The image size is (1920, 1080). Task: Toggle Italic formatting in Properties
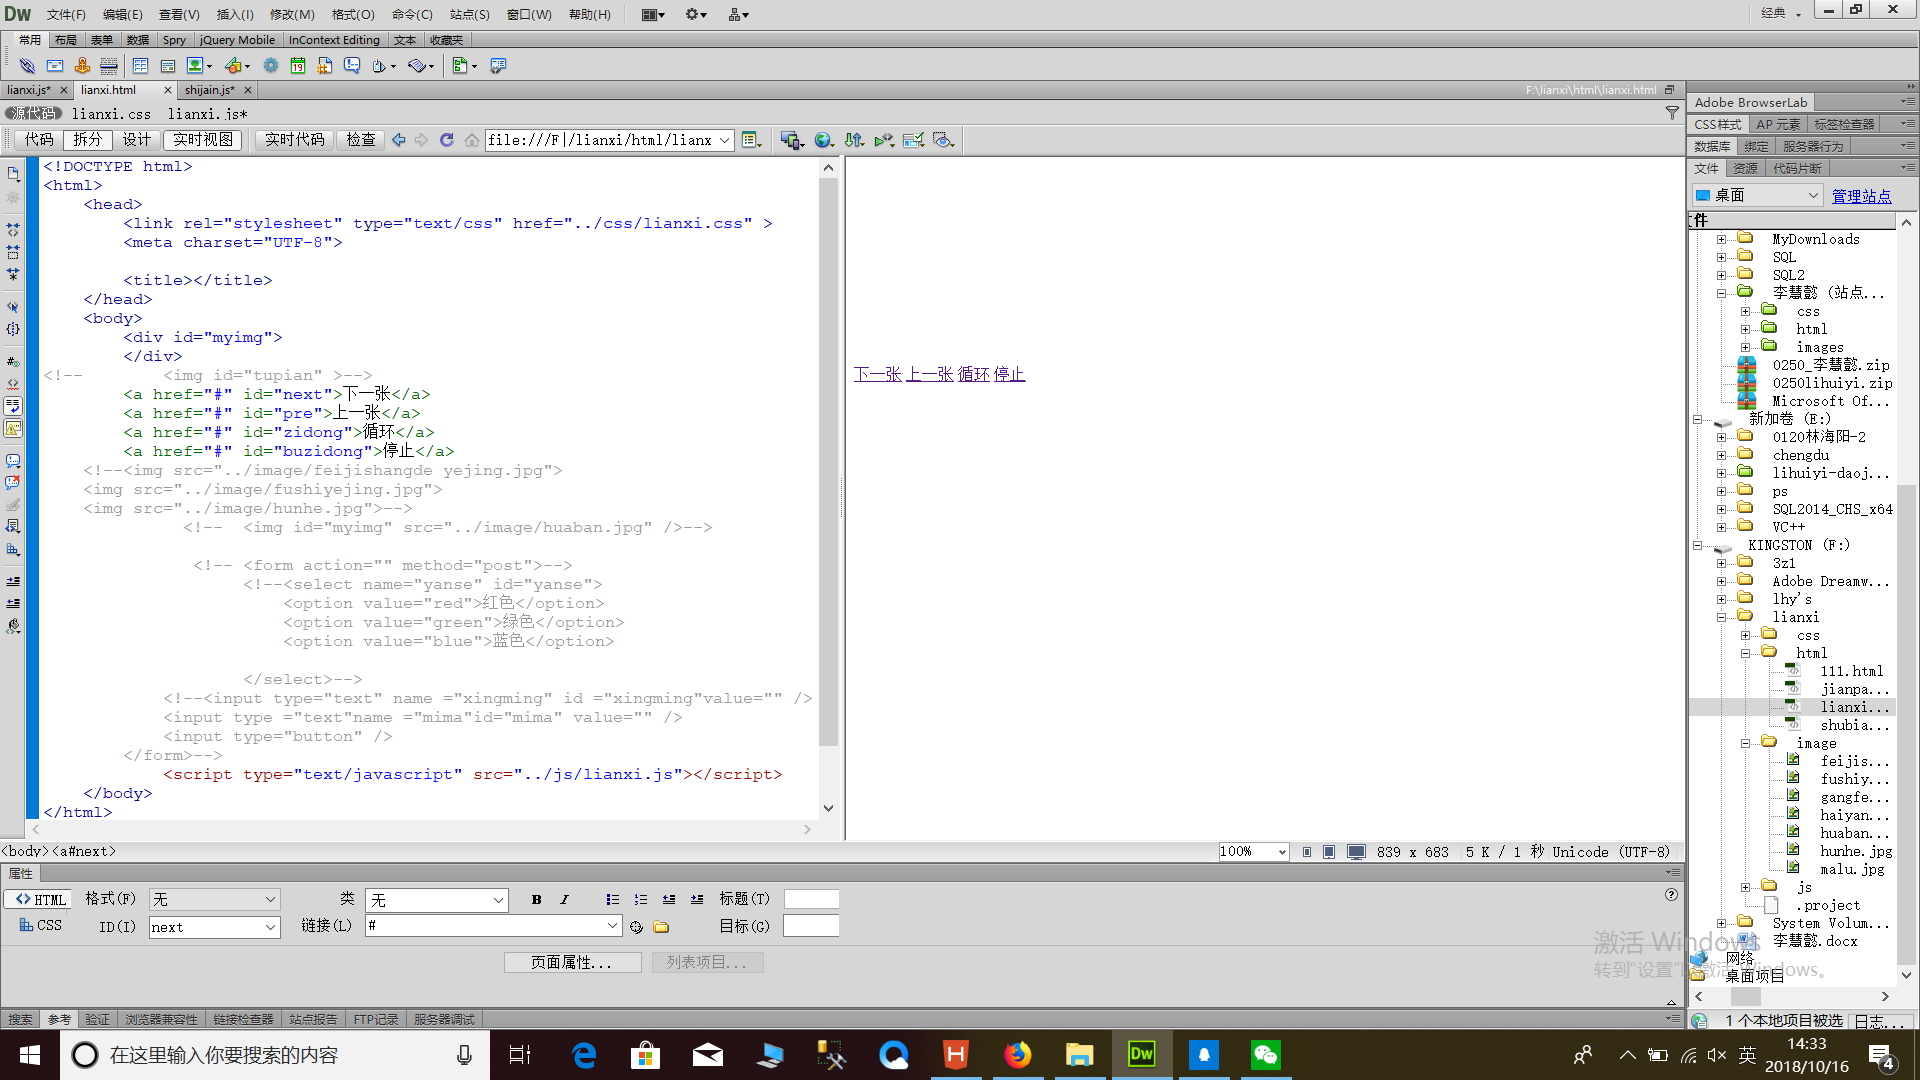coord(564,900)
